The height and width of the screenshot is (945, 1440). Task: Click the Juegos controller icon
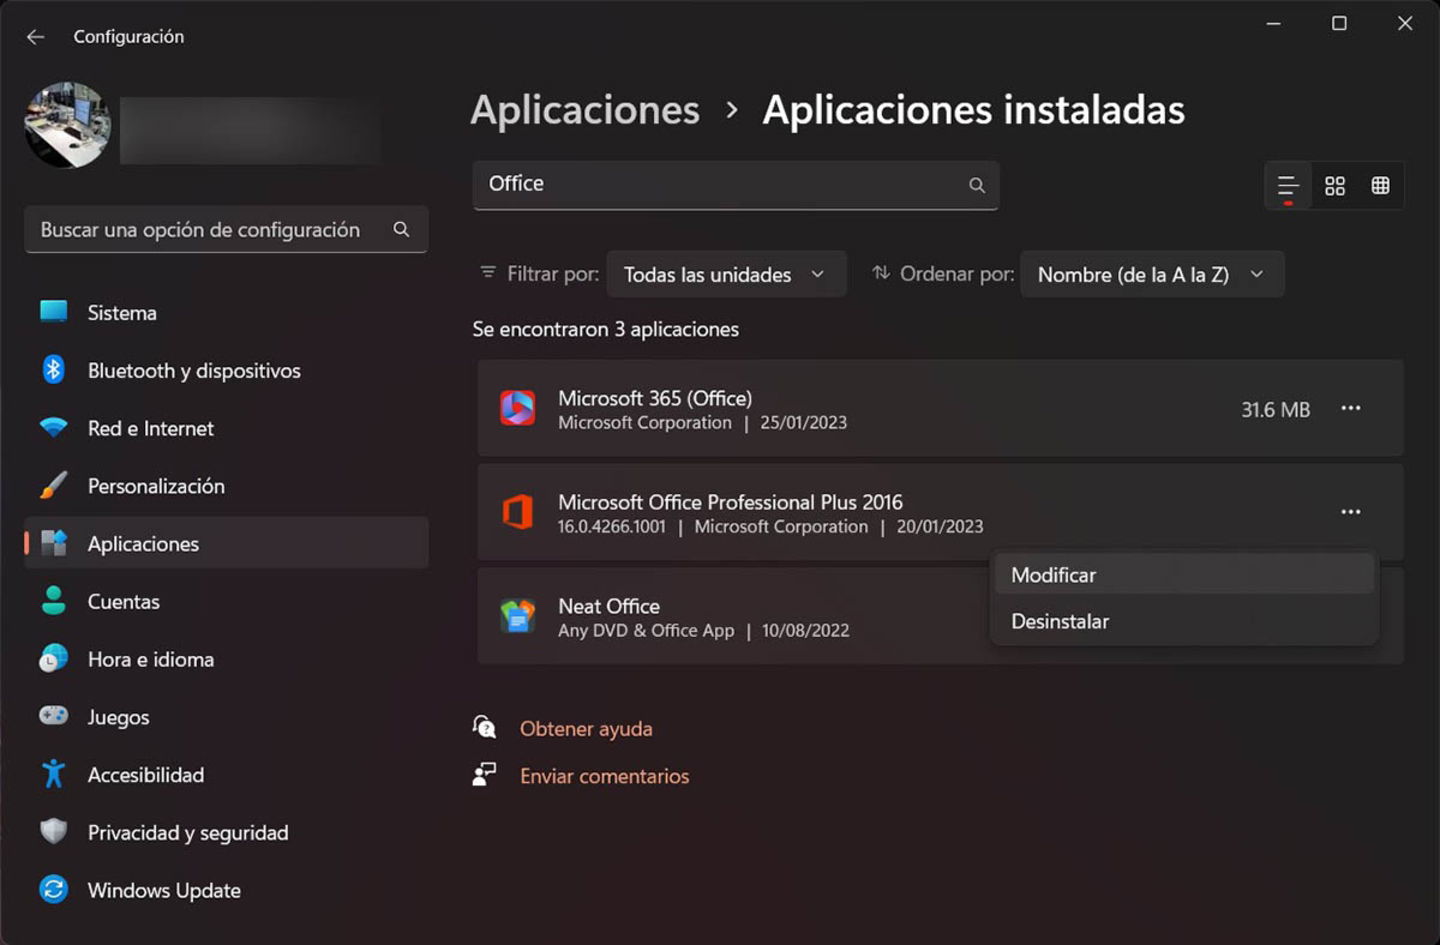click(53, 715)
